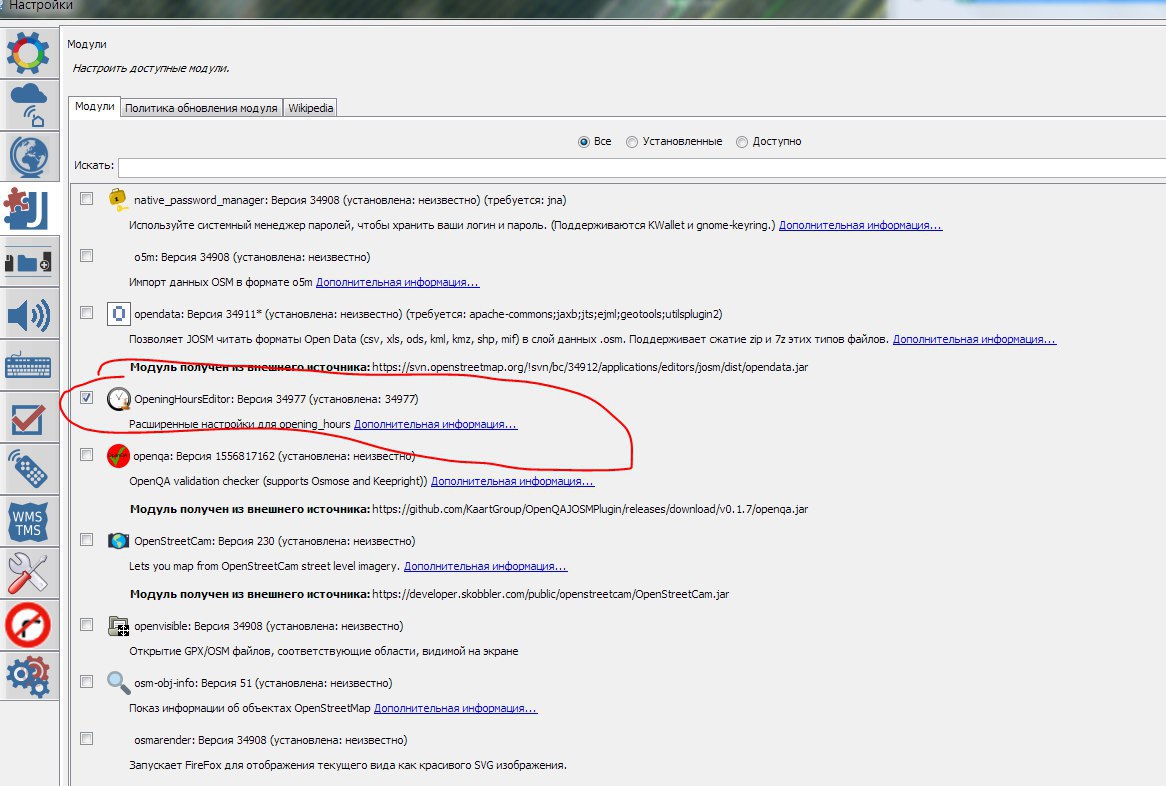Open remote control settings icon

(28, 470)
